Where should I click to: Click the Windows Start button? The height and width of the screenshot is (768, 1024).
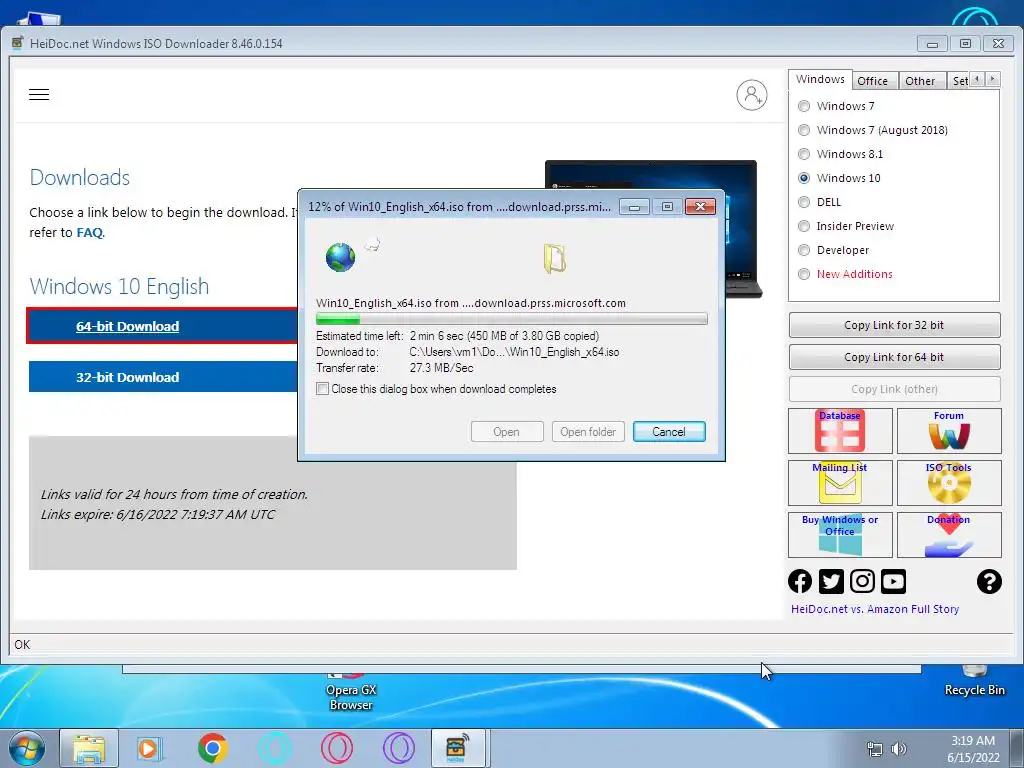27,748
